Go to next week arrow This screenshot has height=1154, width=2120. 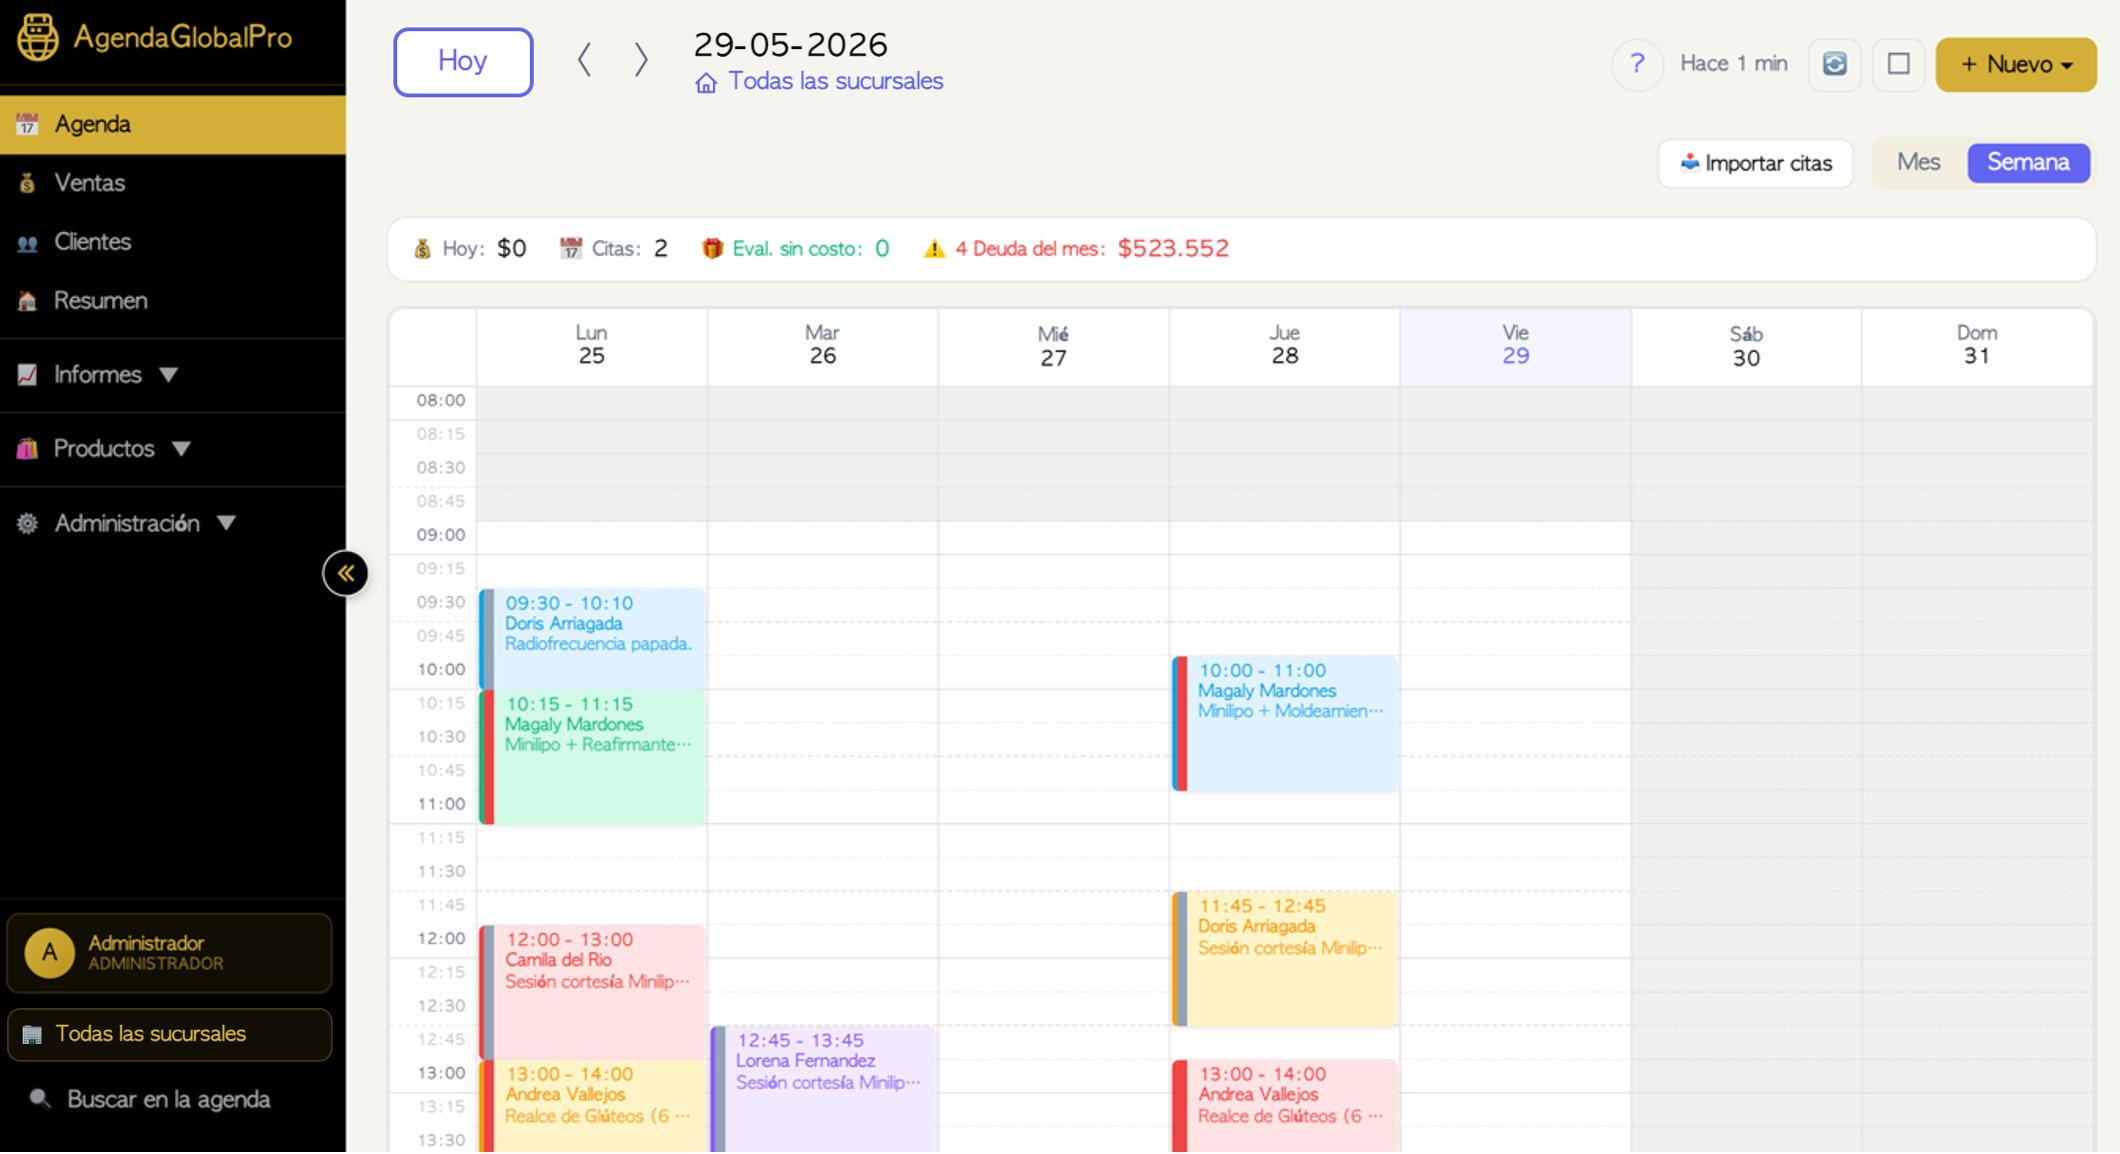(642, 60)
